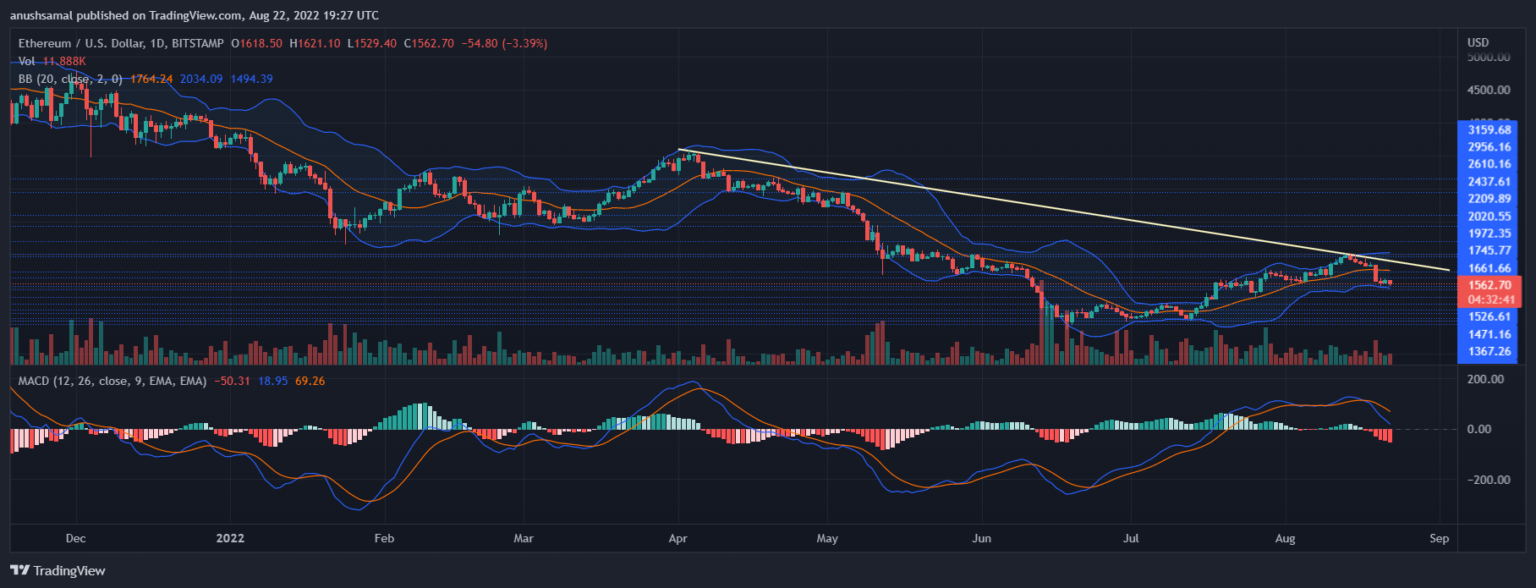Click the 5000.00 price axis tick
1536x588 pixels.
(x=1488, y=57)
